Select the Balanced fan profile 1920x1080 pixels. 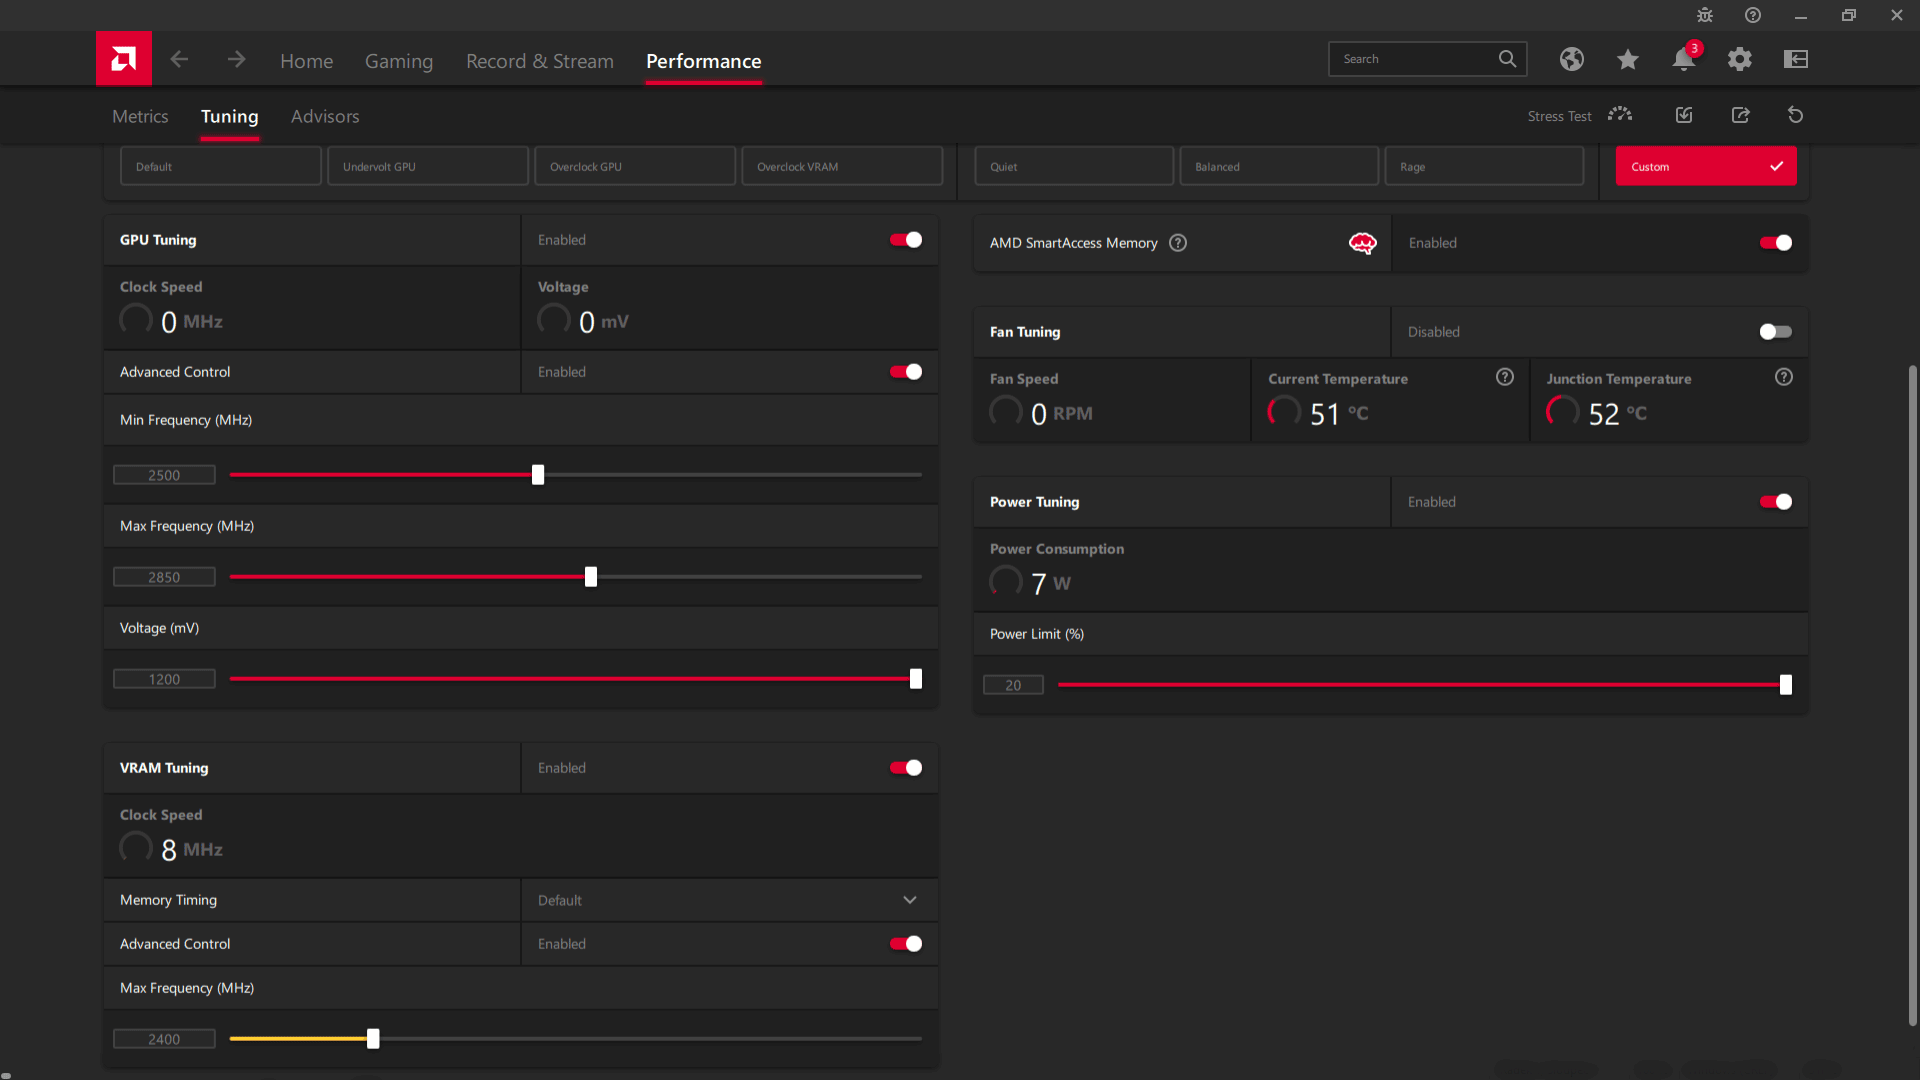(1278, 166)
